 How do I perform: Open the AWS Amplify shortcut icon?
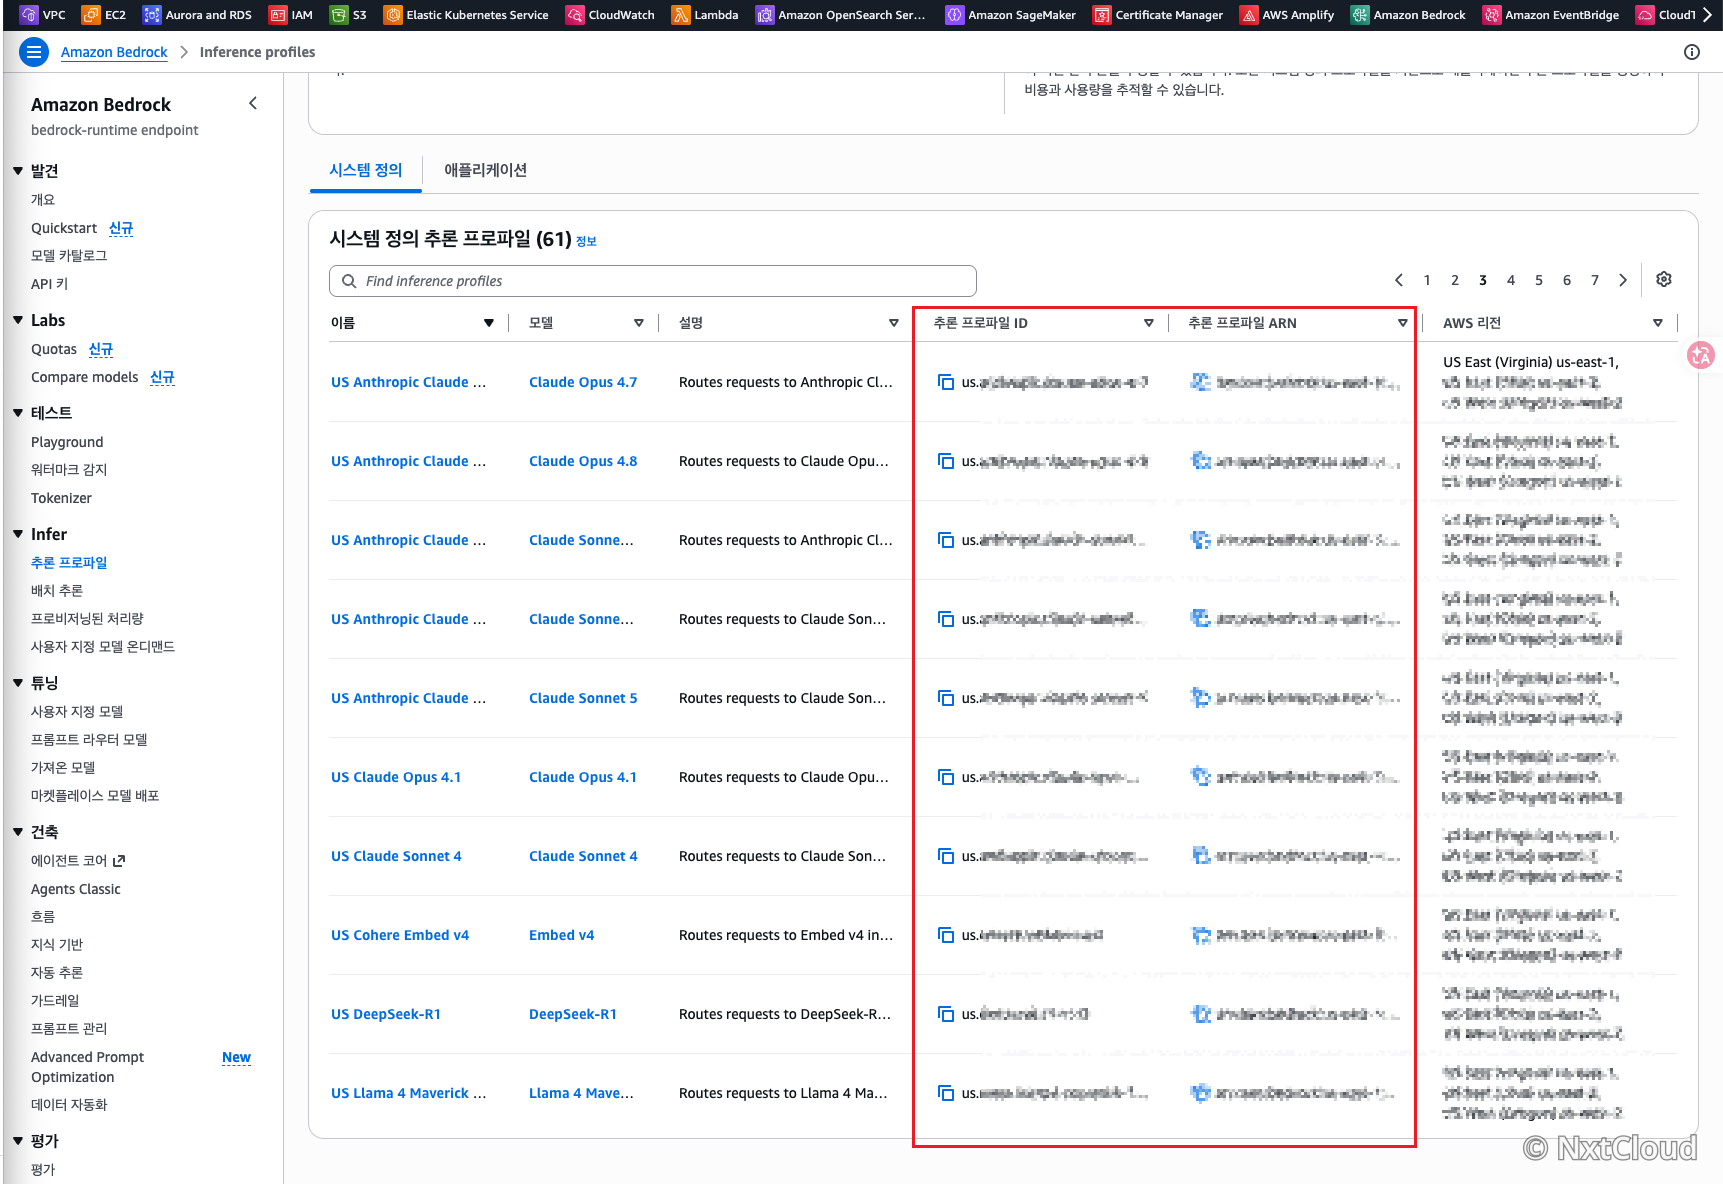[1249, 15]
